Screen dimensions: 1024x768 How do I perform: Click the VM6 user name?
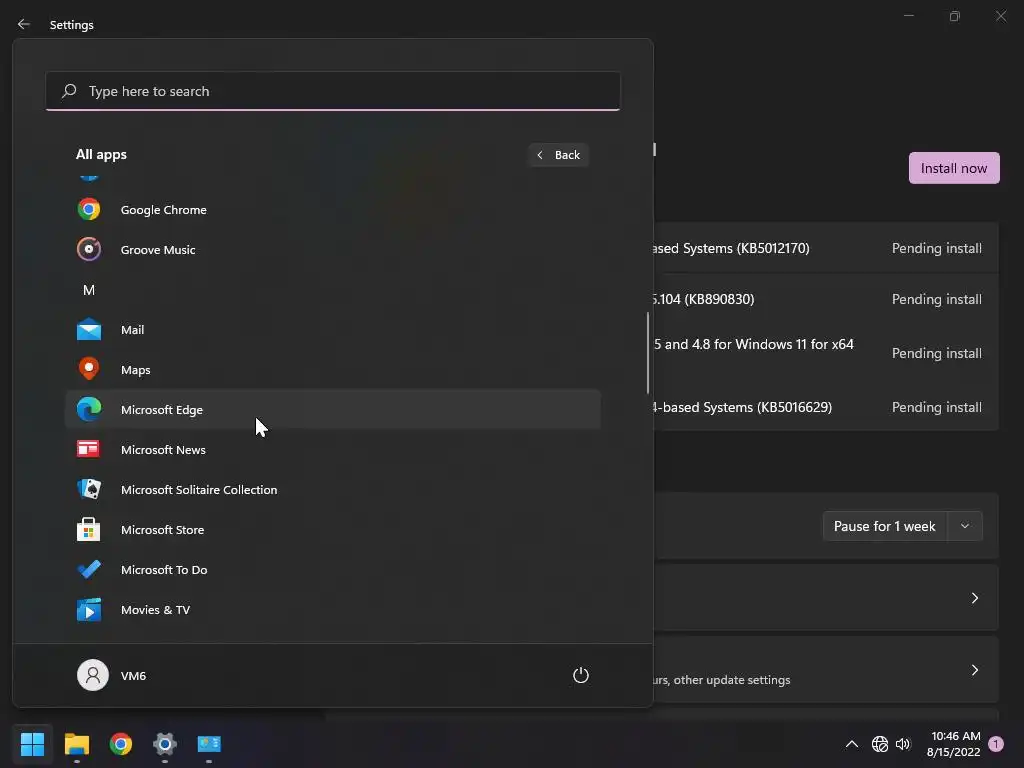click(x=133, y=676)
